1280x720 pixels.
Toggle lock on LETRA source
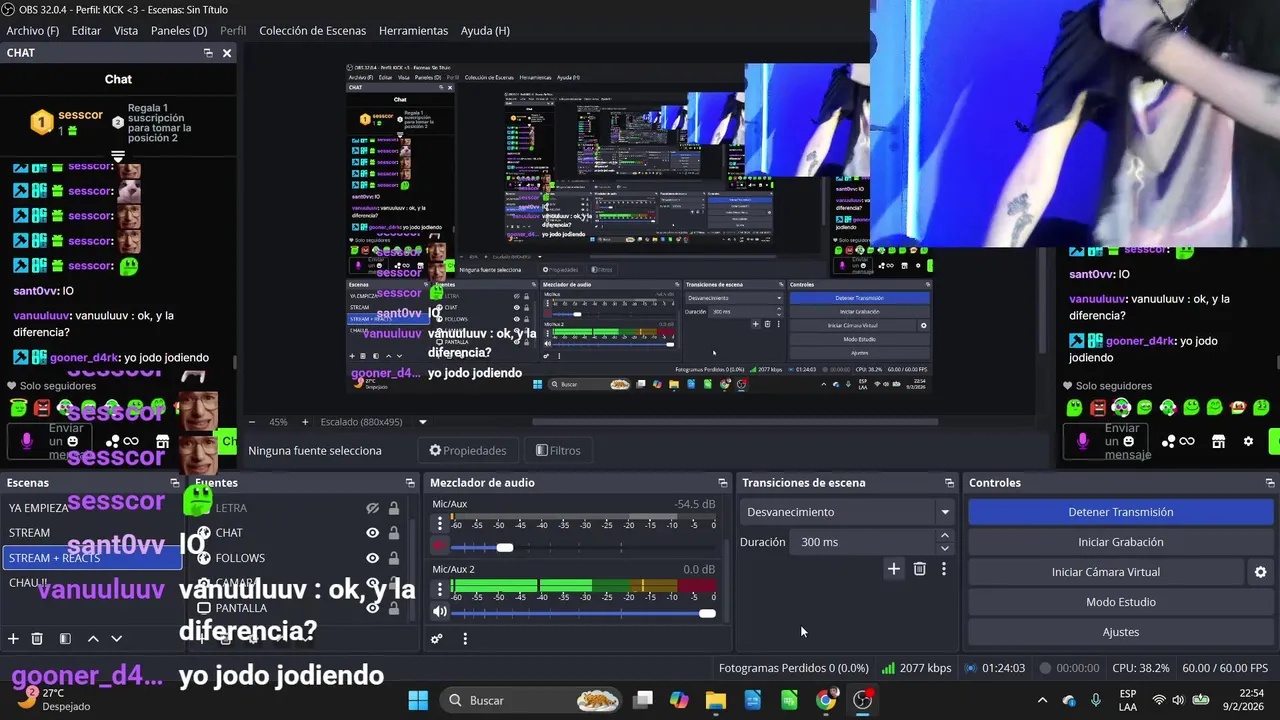tap(394, 508)
